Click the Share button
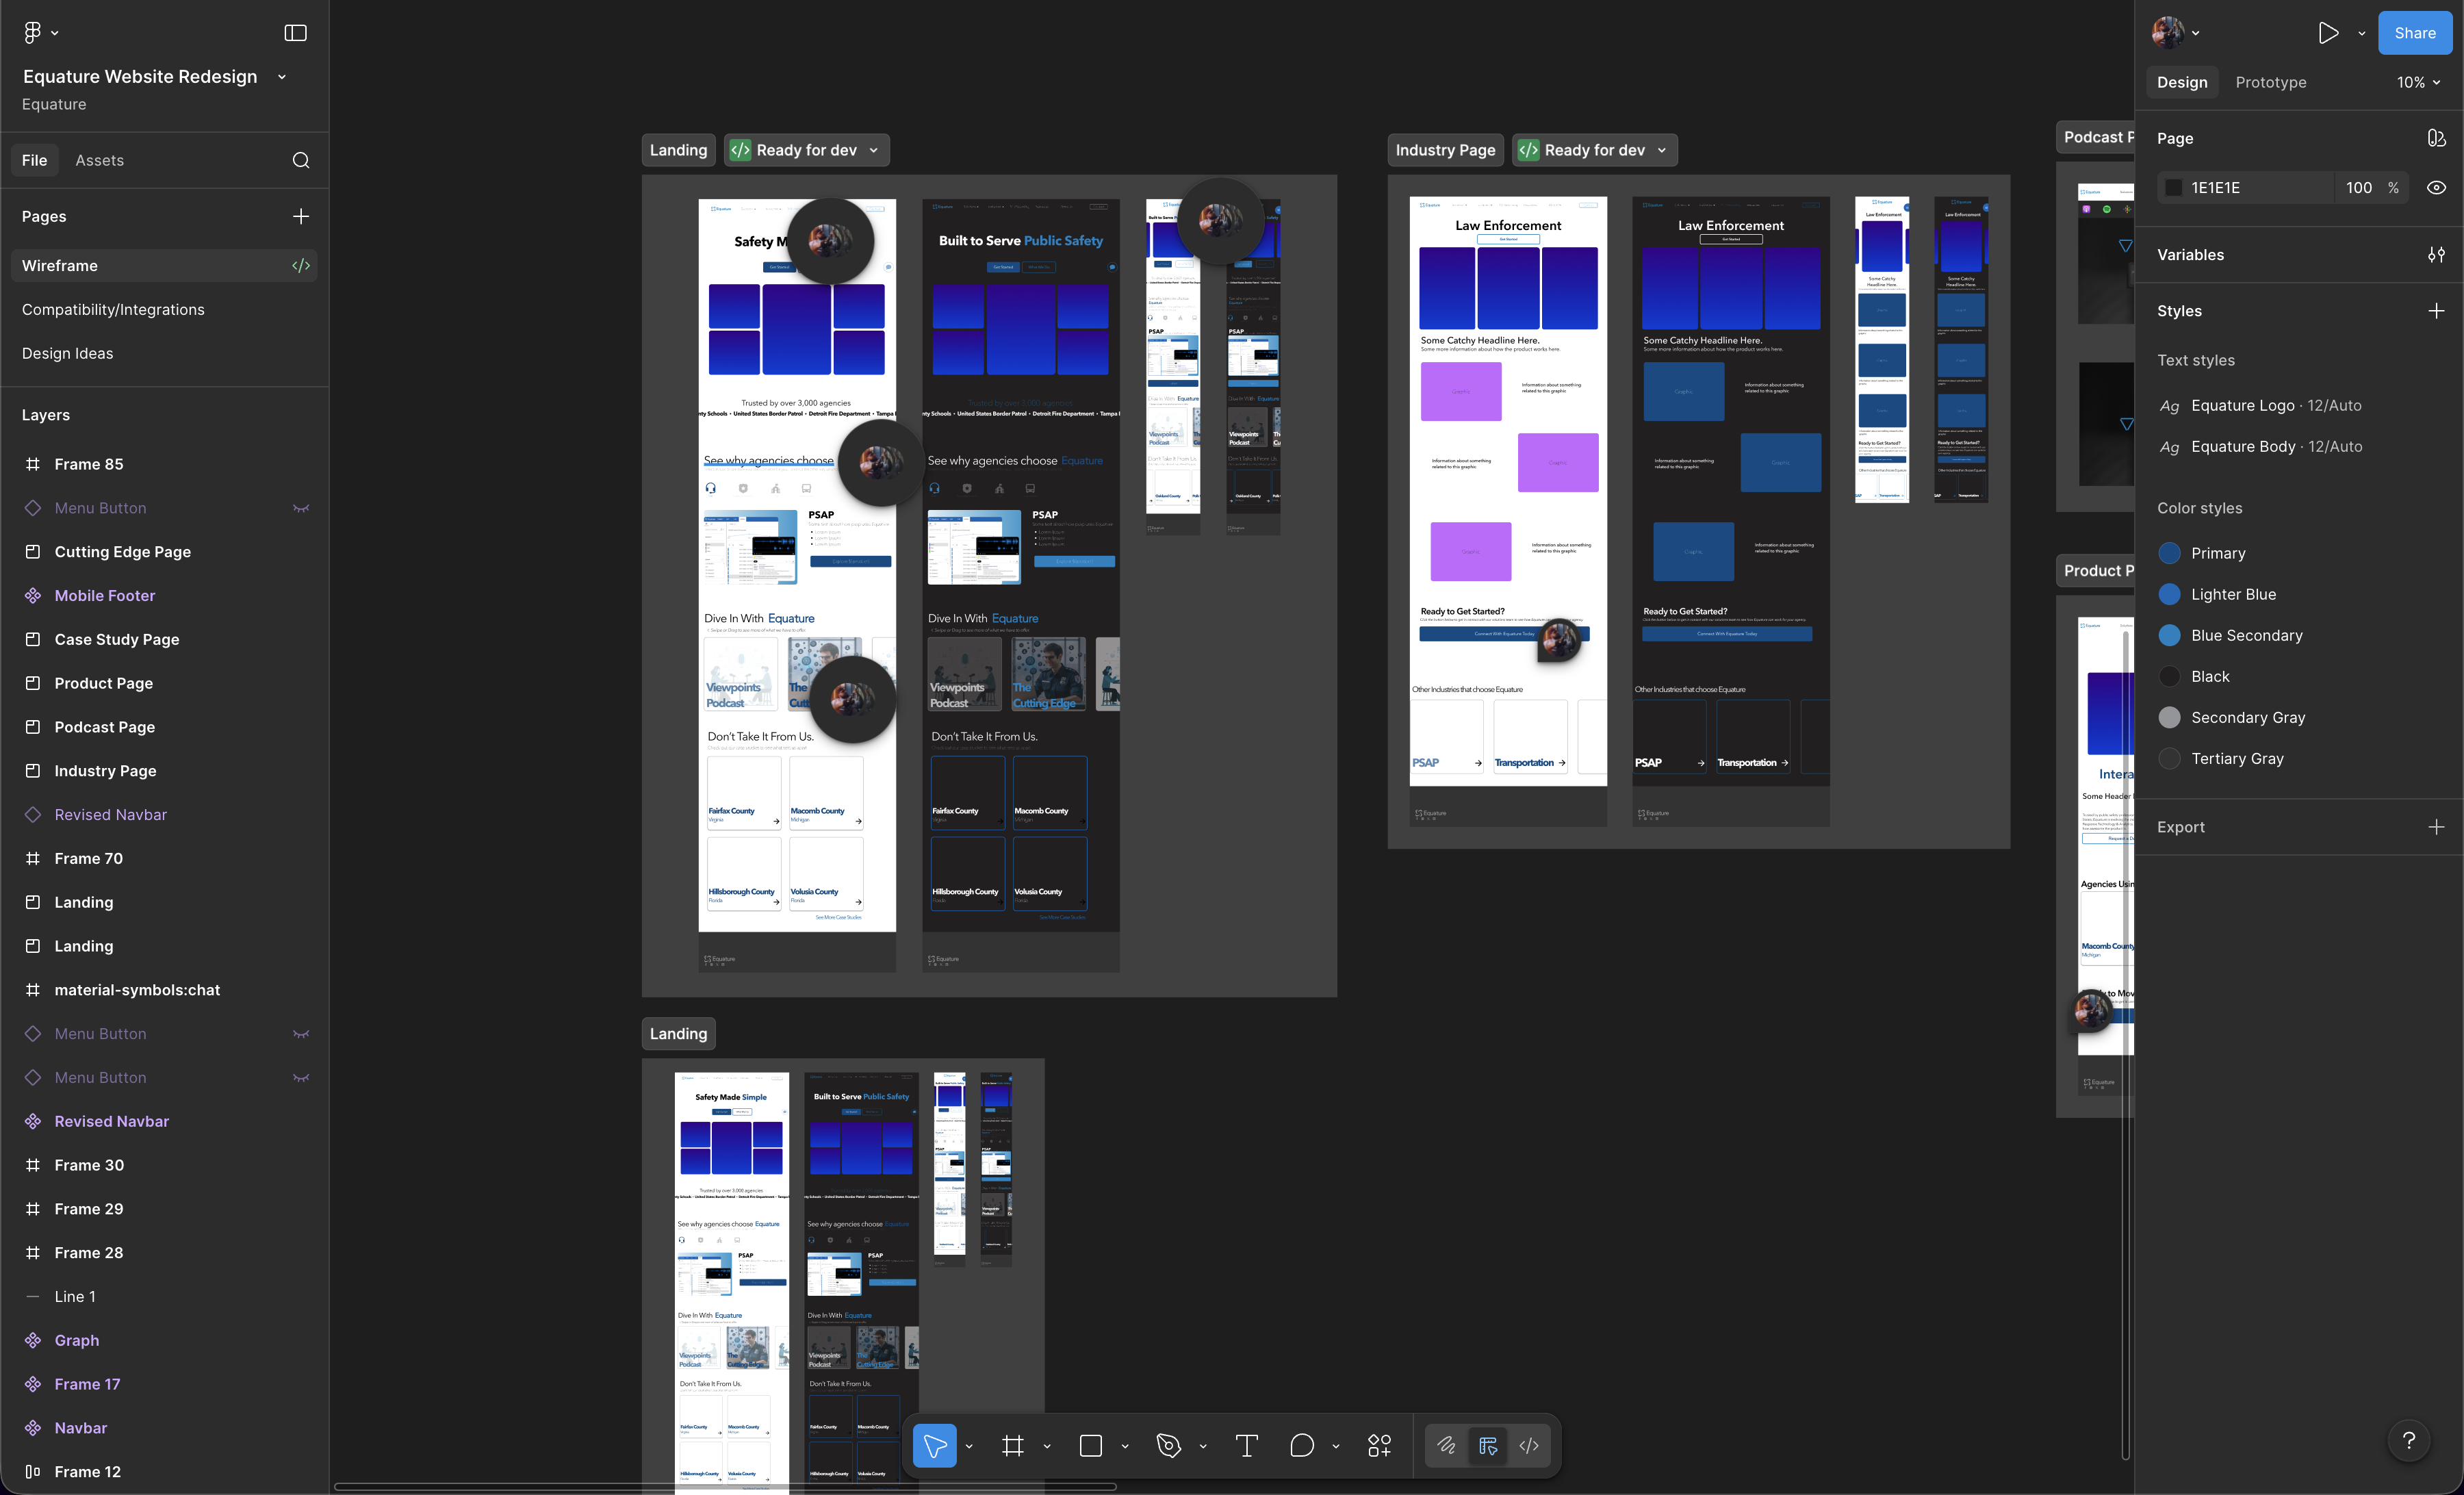This screenshot has height=1495, width=2464. 2415,32
